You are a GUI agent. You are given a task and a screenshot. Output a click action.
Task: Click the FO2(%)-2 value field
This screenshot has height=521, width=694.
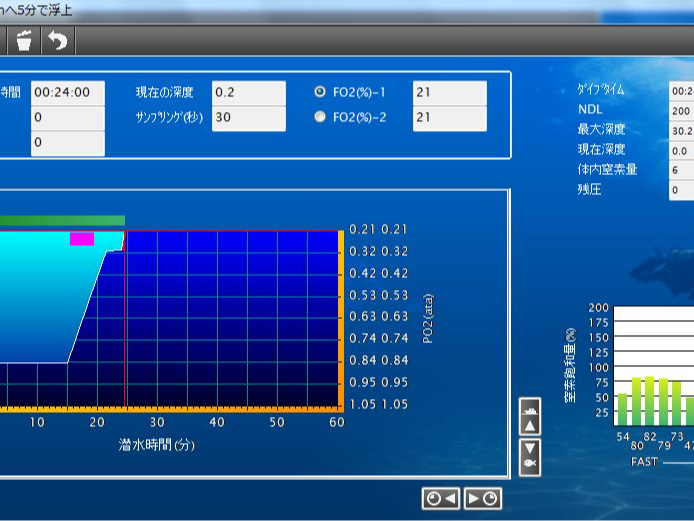449,117
